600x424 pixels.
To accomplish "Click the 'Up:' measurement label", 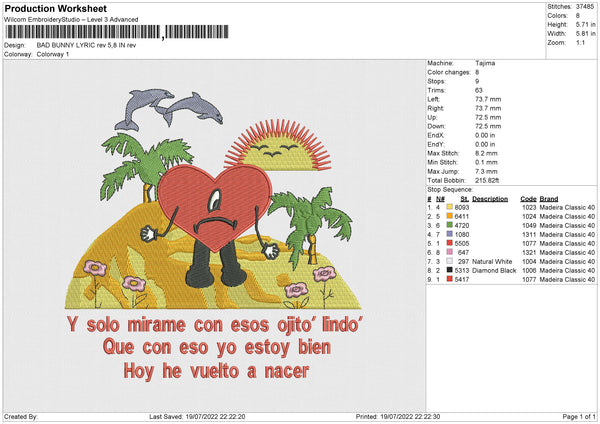I will tap(432, 117).
